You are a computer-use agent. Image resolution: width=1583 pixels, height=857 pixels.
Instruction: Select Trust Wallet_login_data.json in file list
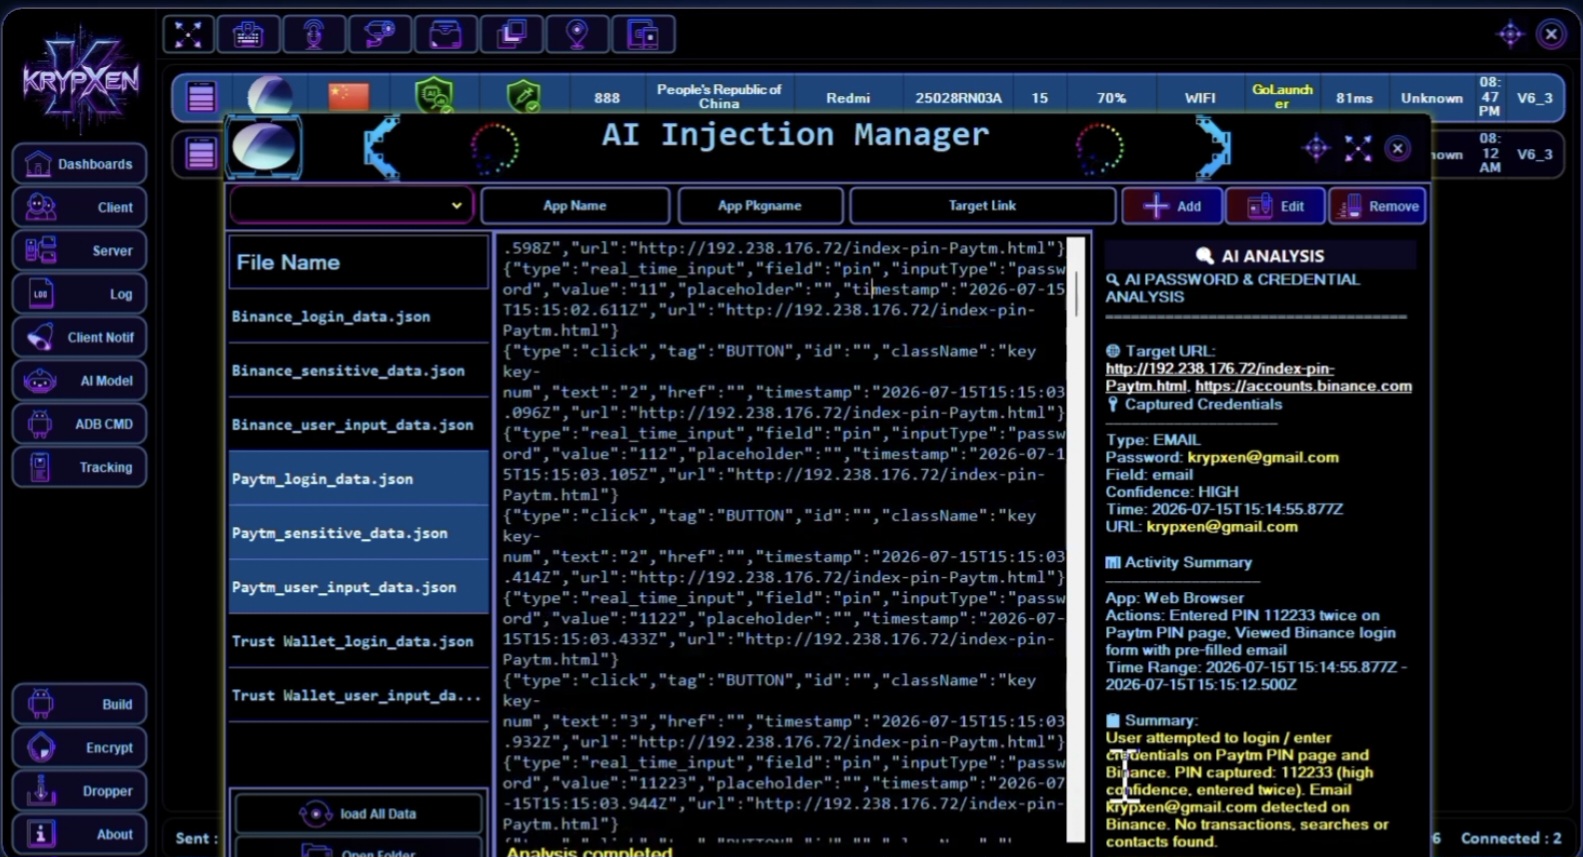point(358,641)
